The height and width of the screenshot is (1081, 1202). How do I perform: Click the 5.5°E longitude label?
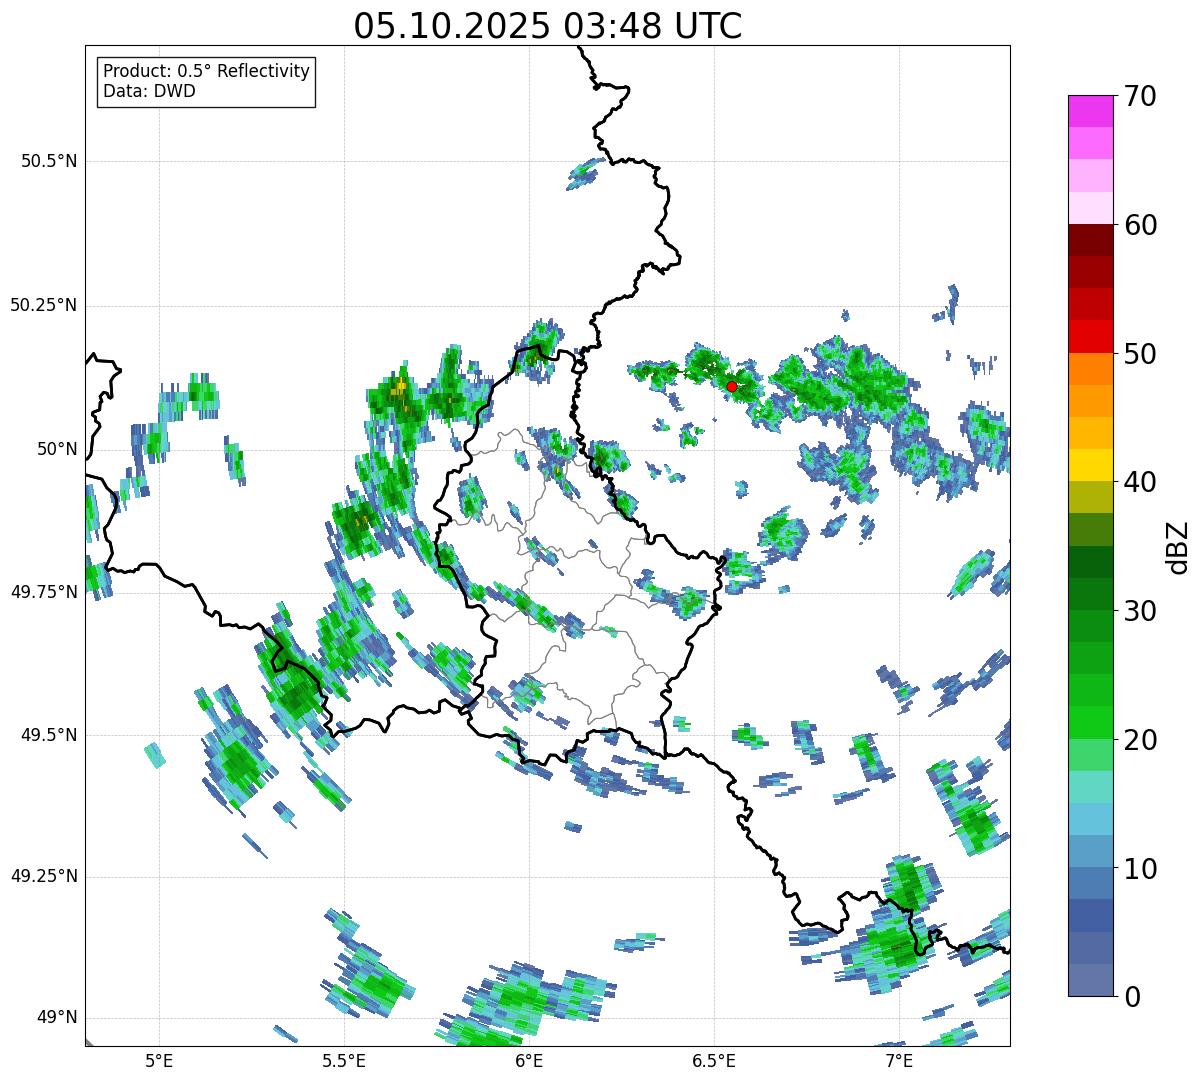[344, 1060]
